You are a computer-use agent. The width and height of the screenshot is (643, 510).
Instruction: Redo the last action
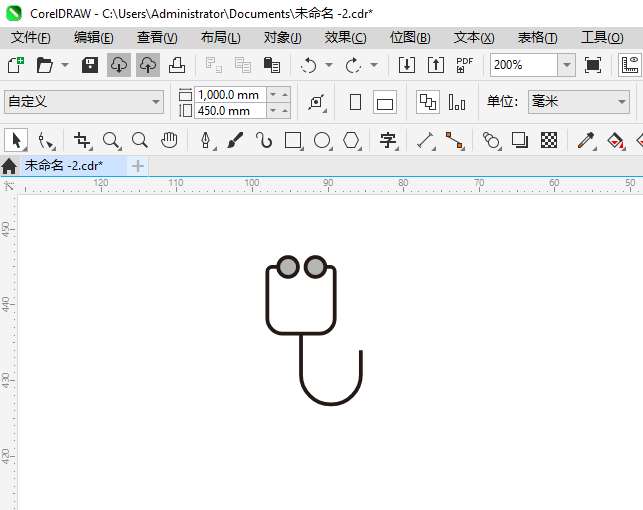tap(353, 65)
